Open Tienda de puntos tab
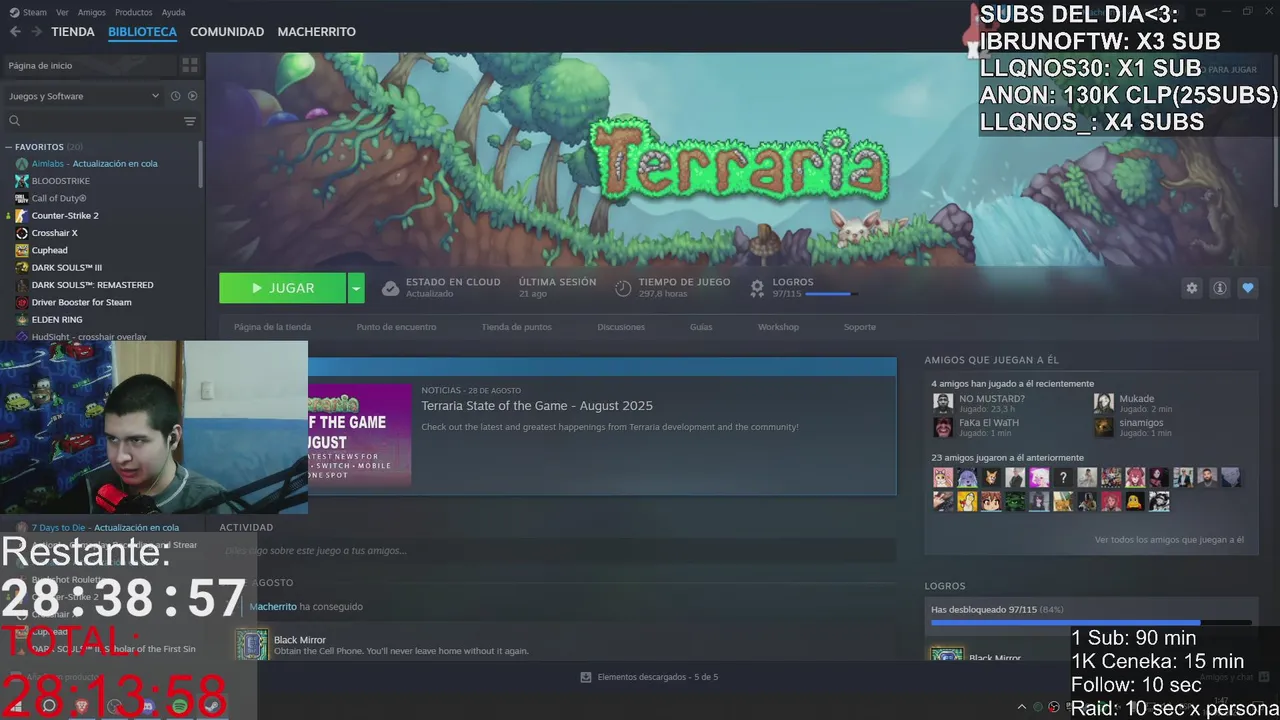The height and width of the screenshot is (720, 1280). (516, 327)
